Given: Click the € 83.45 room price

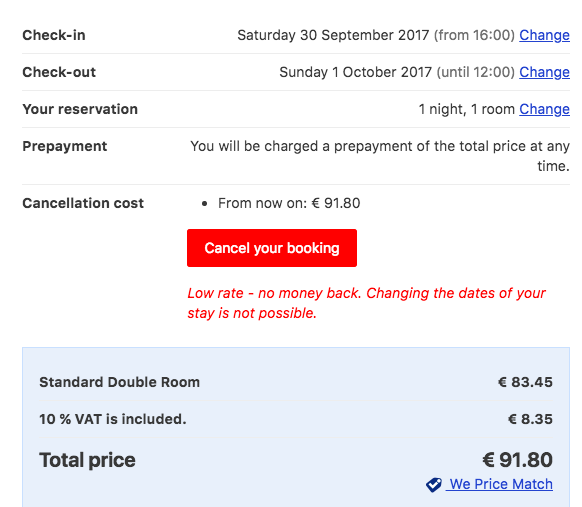Looking at the screenshot, I should point(525,382).
